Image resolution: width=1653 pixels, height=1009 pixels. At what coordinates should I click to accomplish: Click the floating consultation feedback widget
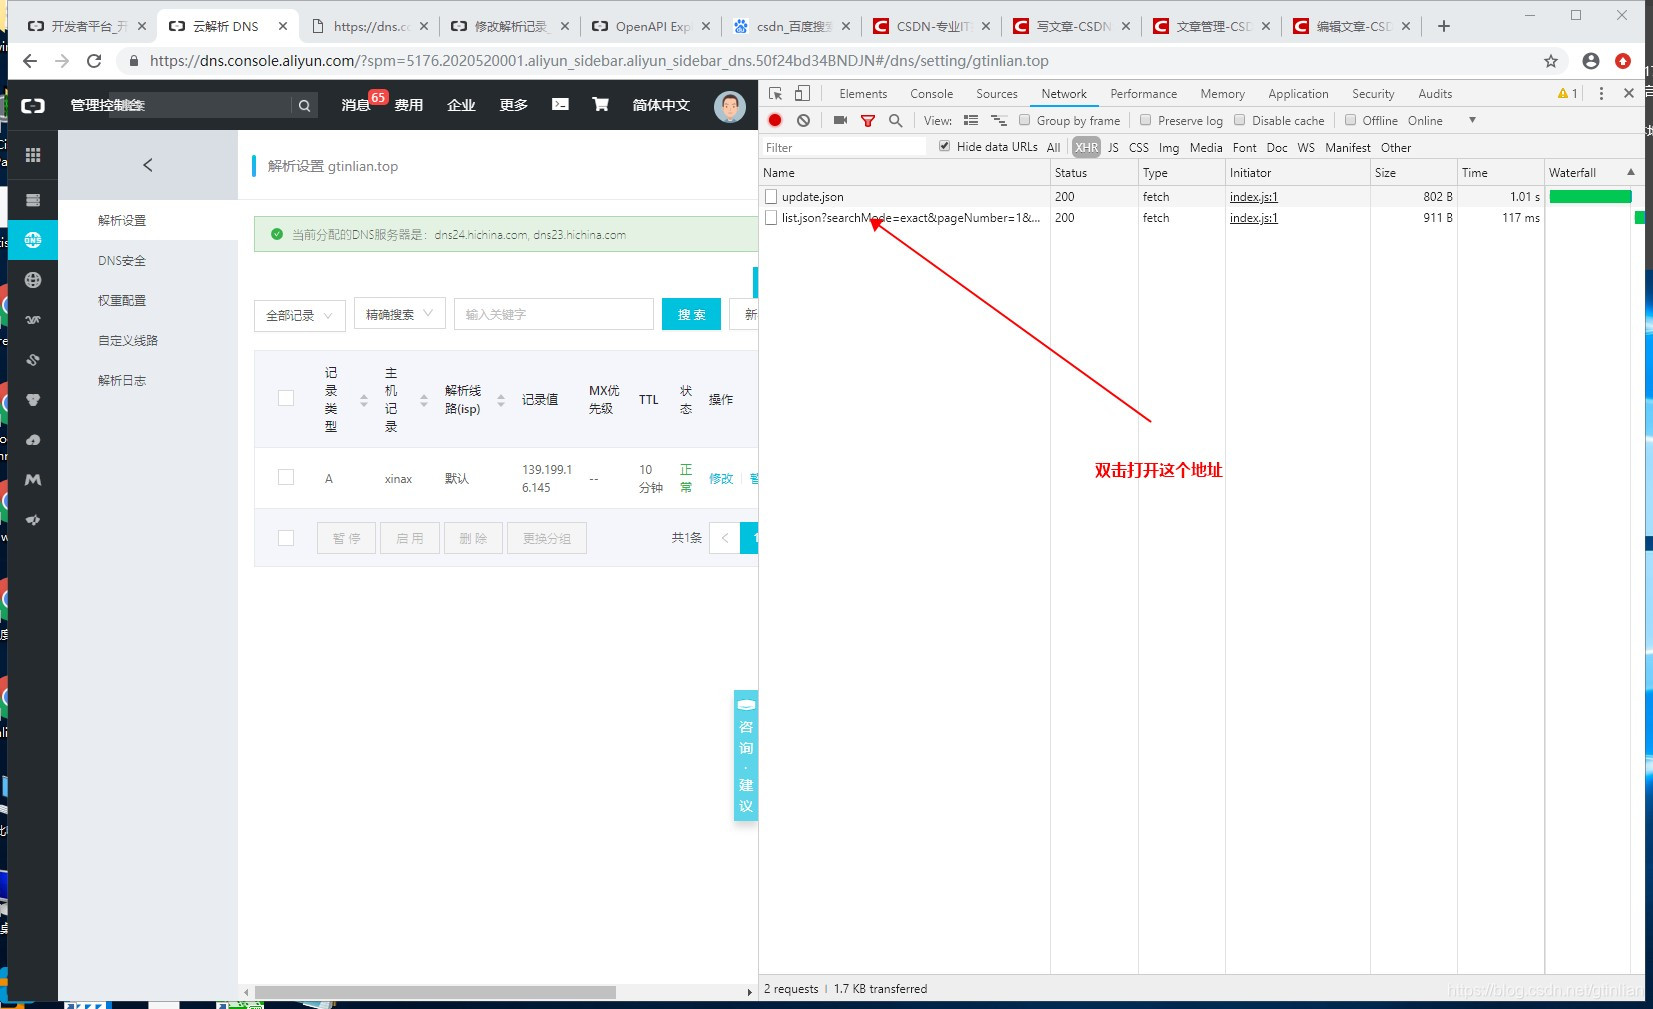746,756
